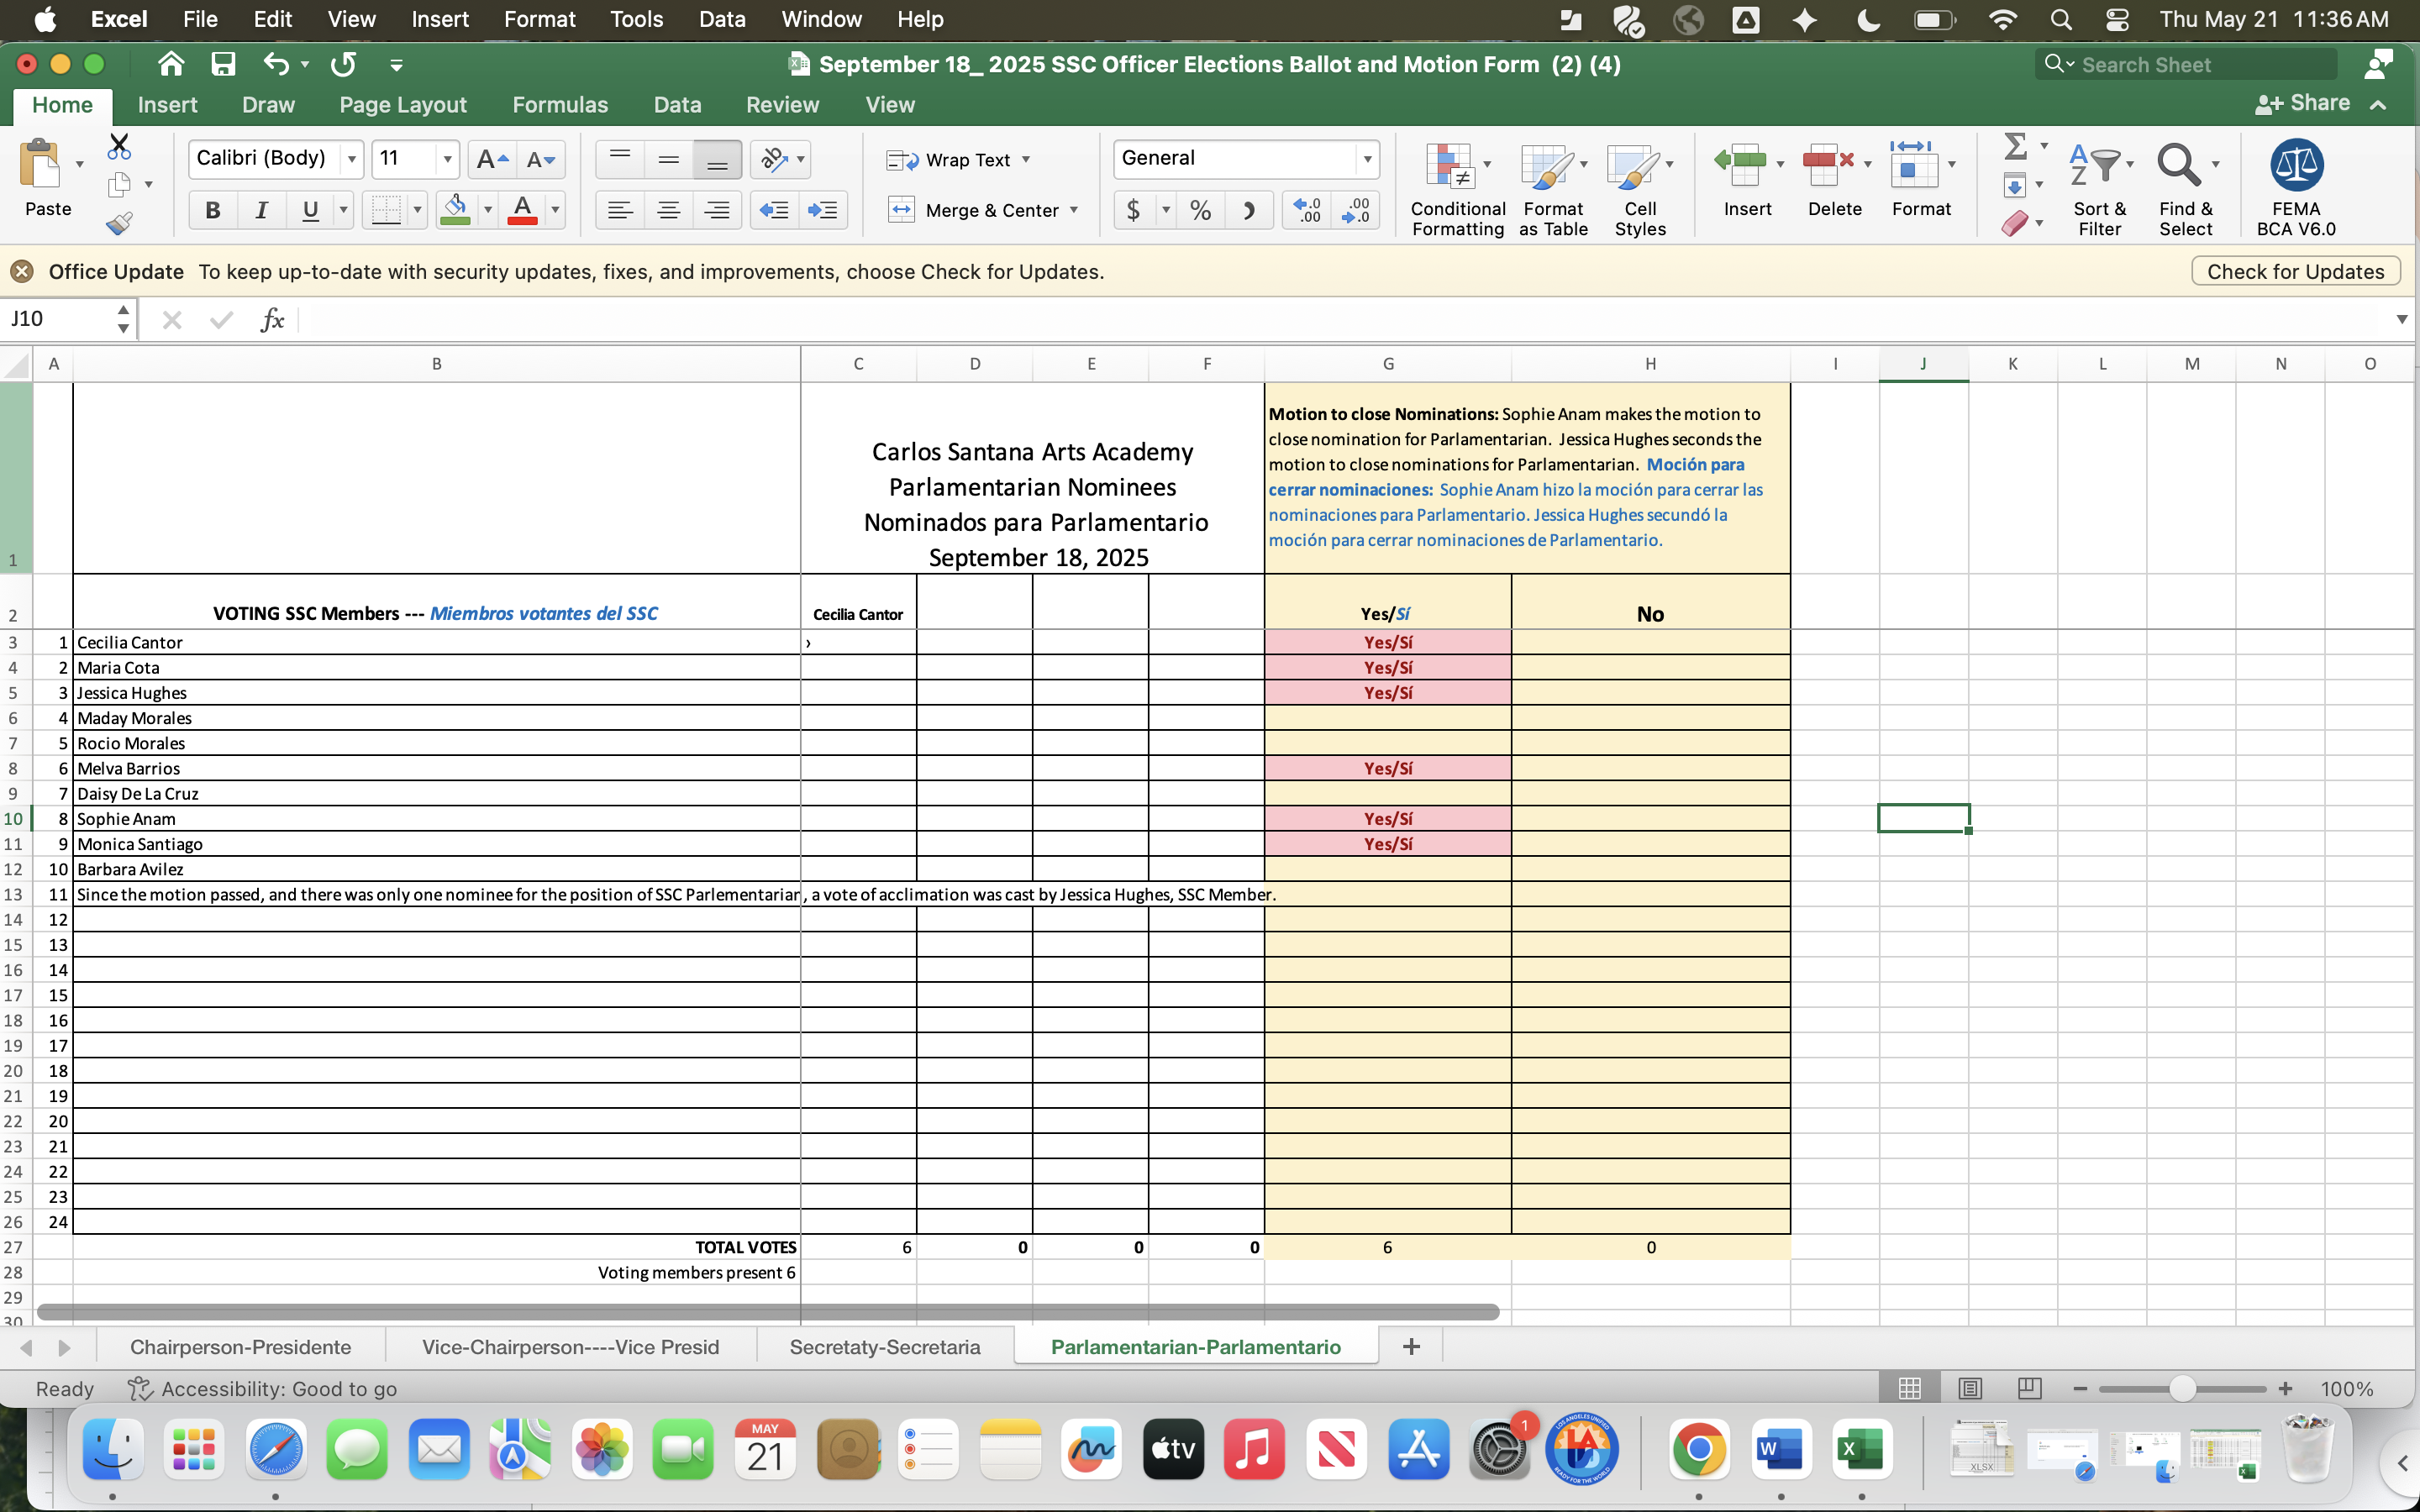
Task: Expand the Merge & Center options arrow
Action: point(1074,210)
